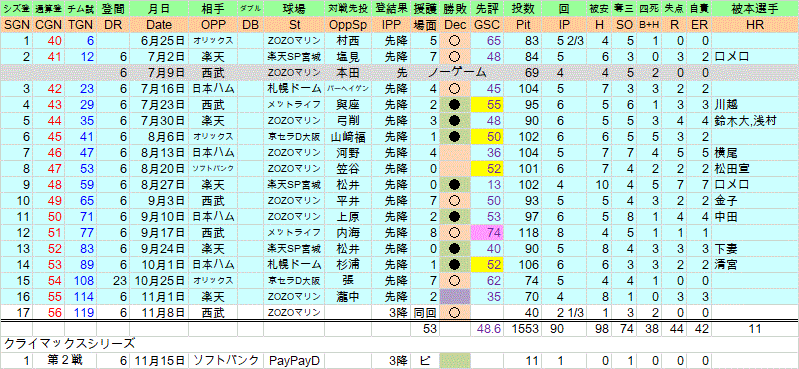Click the OppSp column header
Image resolution: width=799 pixels, height=369 pixels.
pos(349,24)
